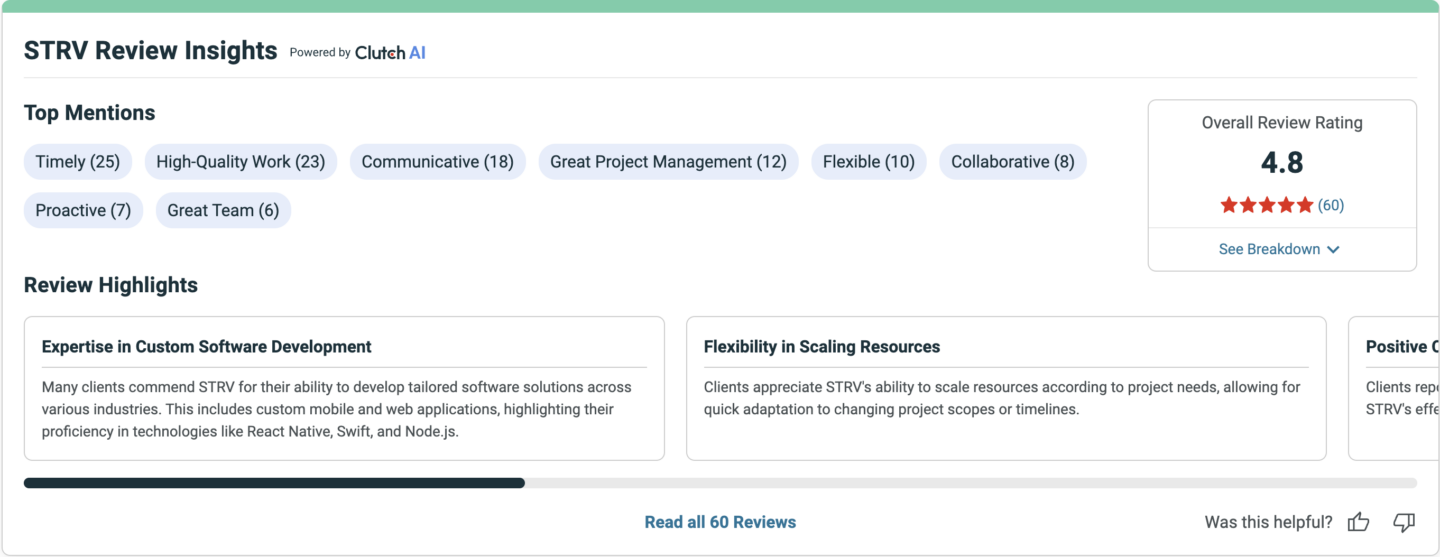Click the 4.8 overall rating value
Screen dimensions: 1440x557
[1282, 163]
